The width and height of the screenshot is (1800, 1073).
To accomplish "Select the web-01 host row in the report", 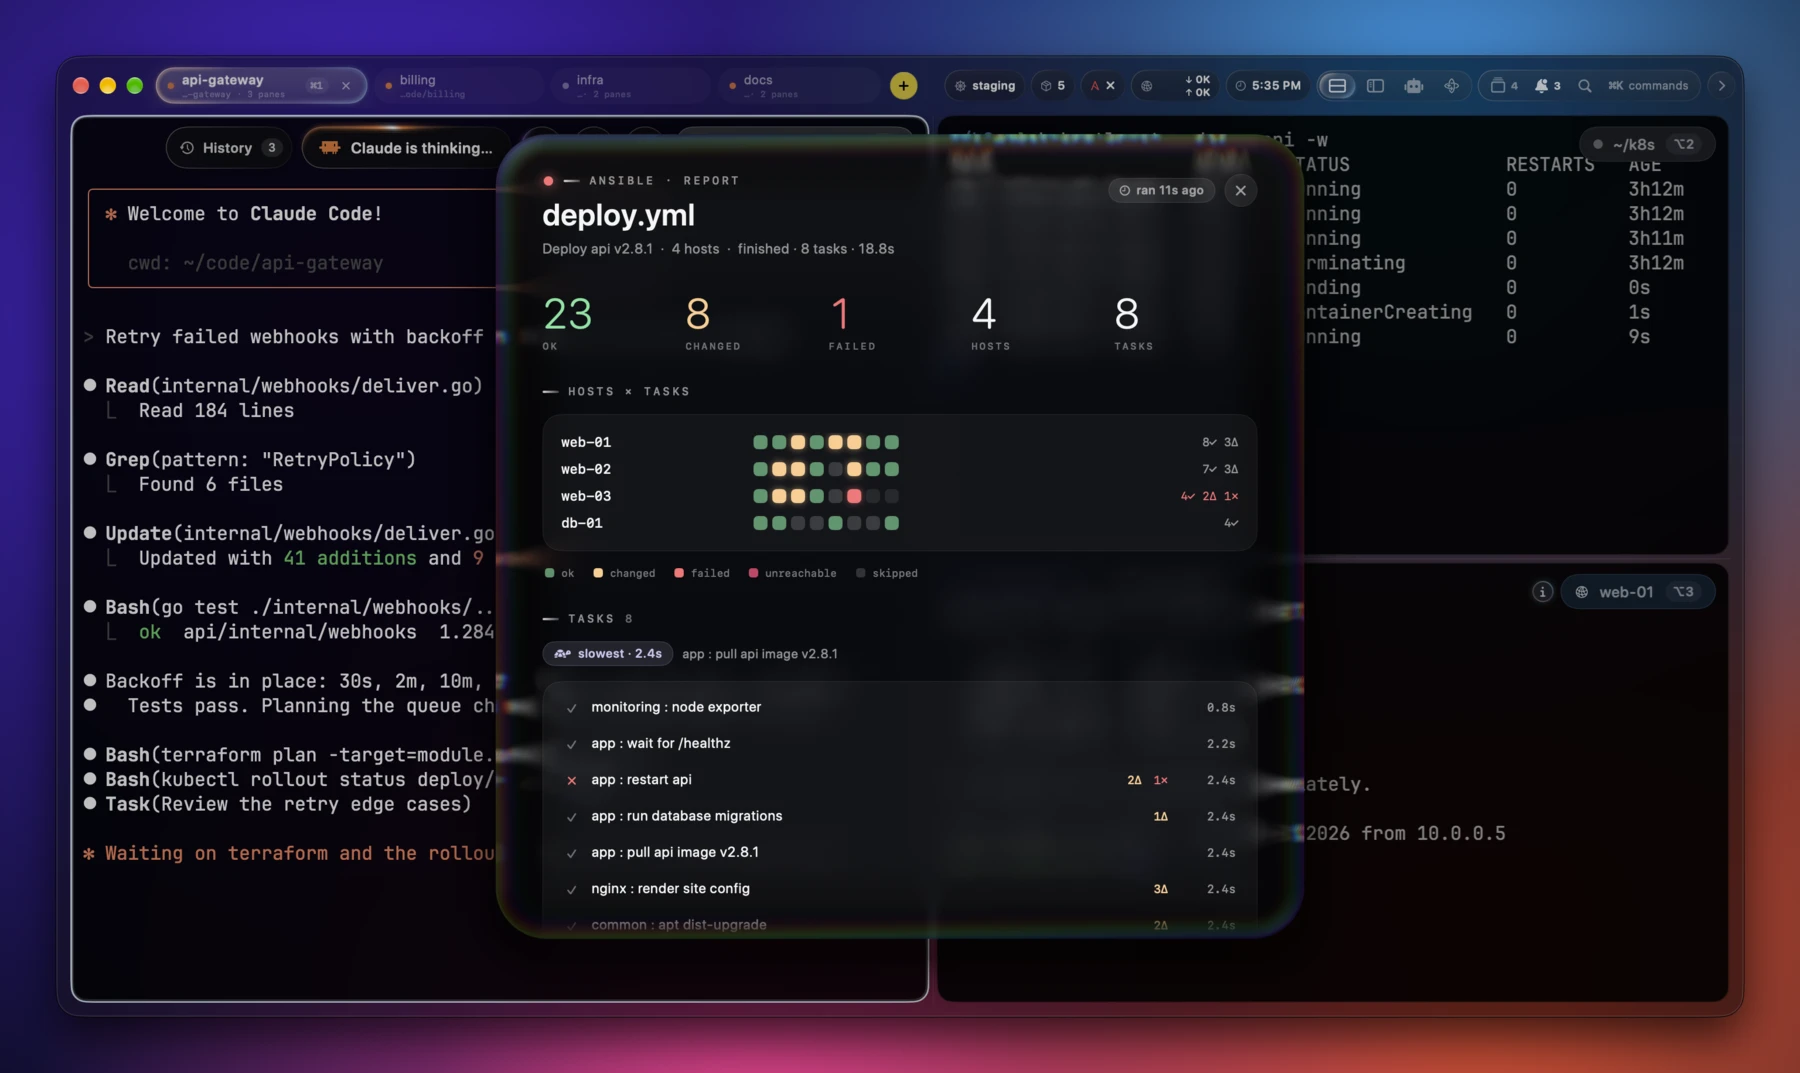I will coord(899,442).
